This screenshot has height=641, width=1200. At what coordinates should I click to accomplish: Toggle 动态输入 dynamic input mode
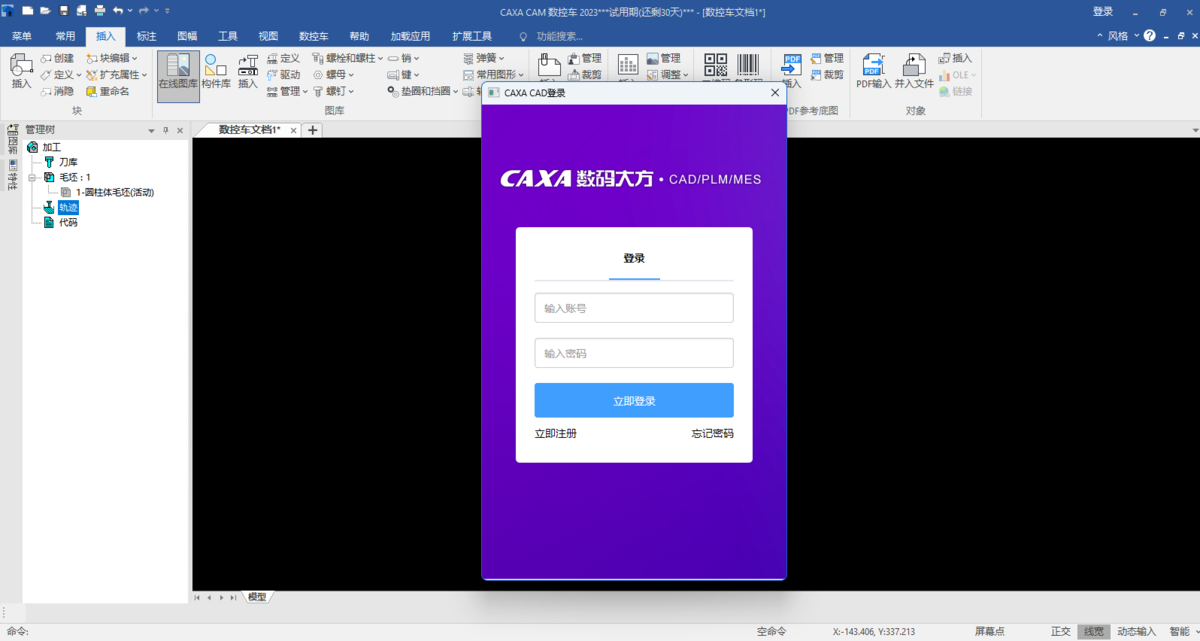[x=1136, y=631]
